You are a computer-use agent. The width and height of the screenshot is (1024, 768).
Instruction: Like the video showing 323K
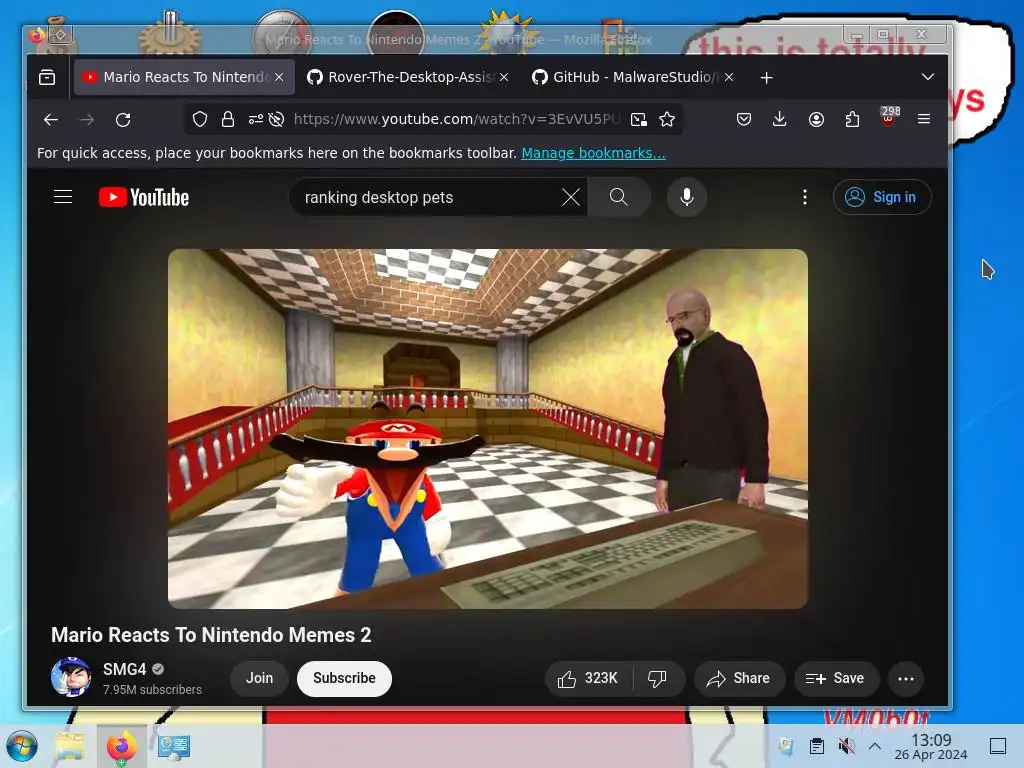(x=588, y=679)
